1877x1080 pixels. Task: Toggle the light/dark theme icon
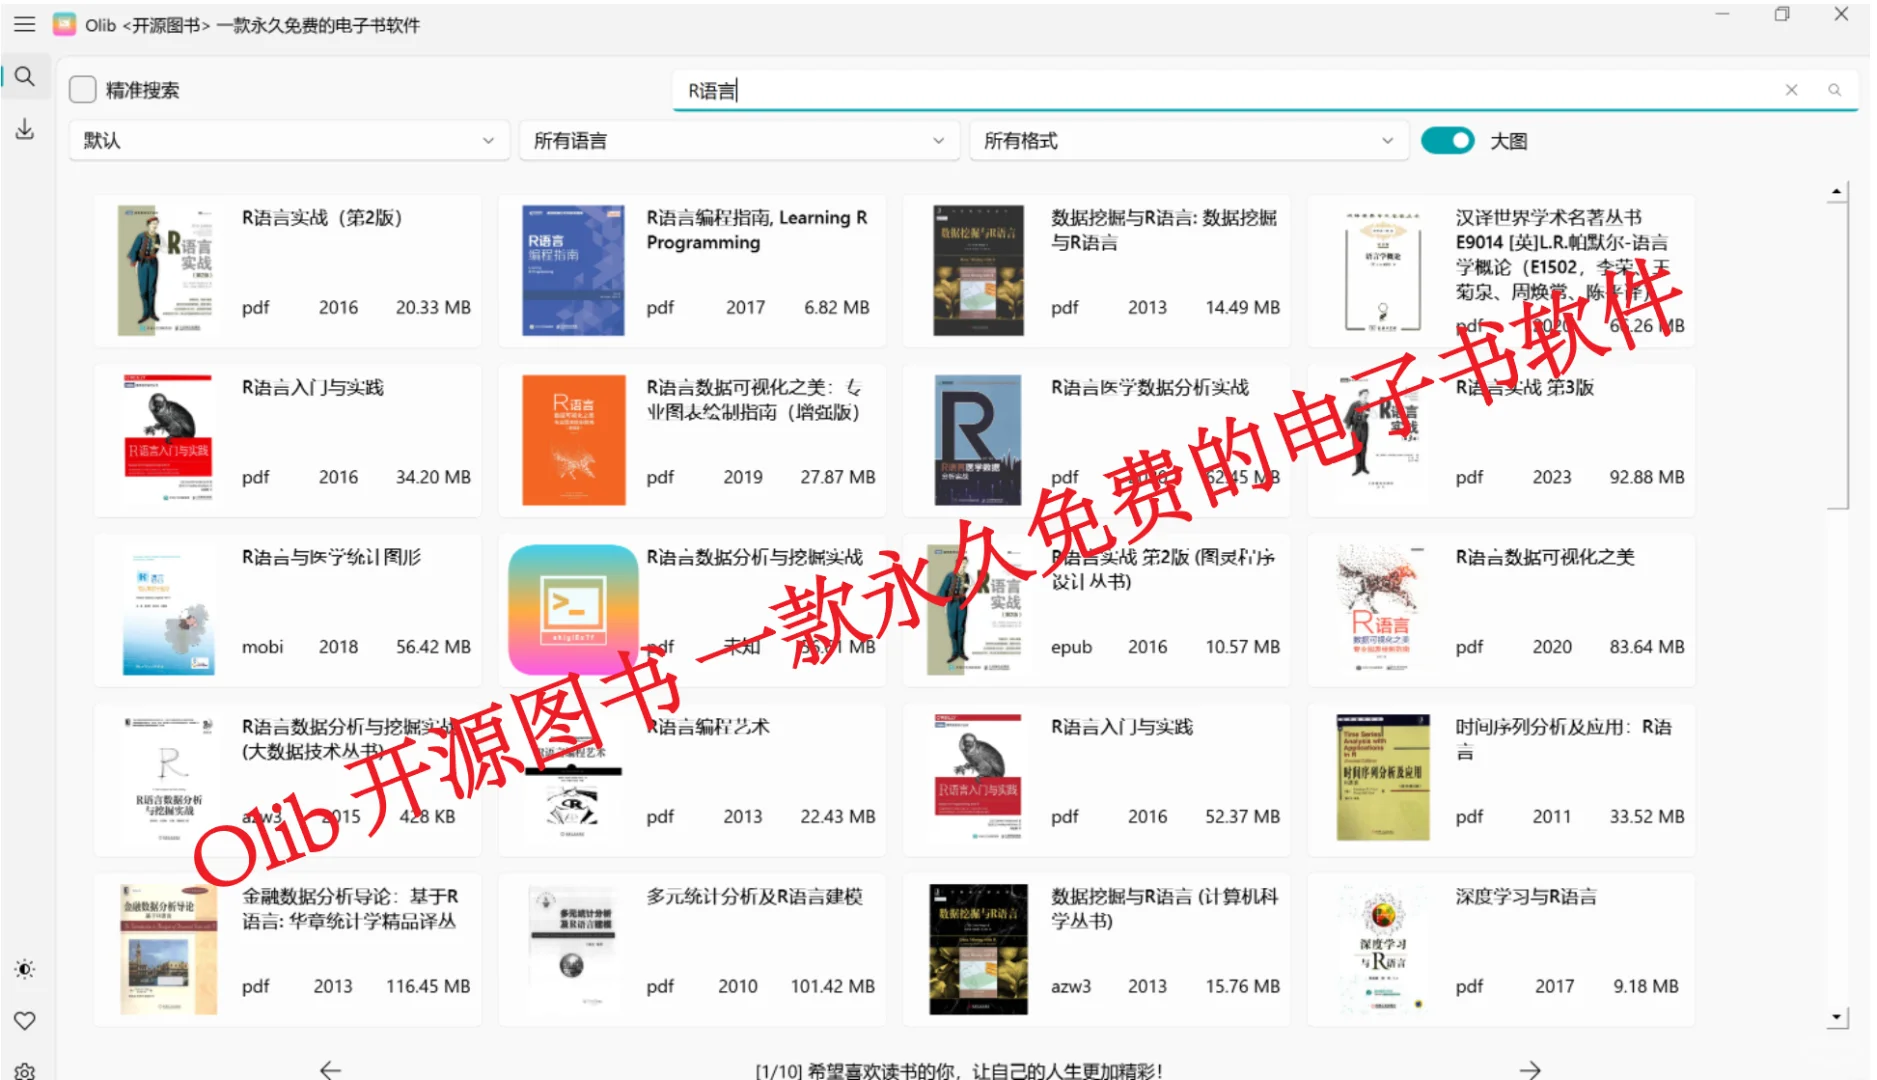coord(25,969)
